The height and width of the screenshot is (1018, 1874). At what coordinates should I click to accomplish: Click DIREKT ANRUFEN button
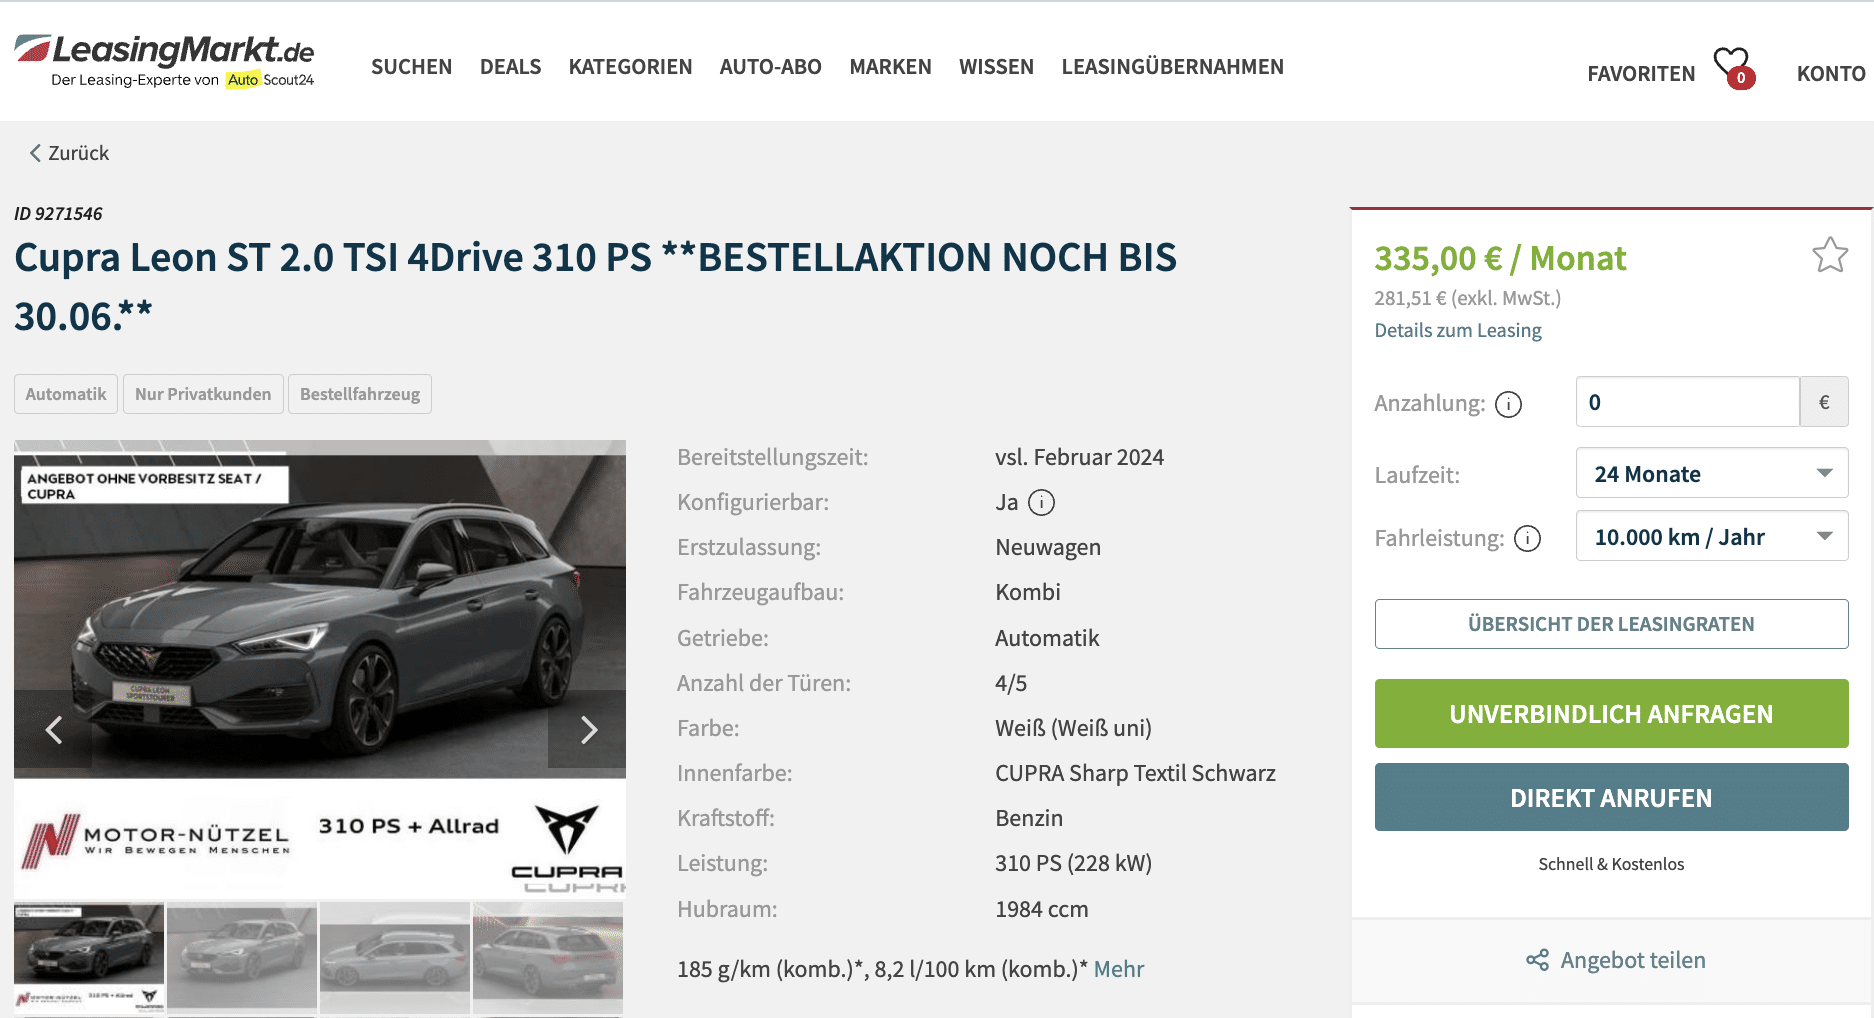coord(1611,798)
